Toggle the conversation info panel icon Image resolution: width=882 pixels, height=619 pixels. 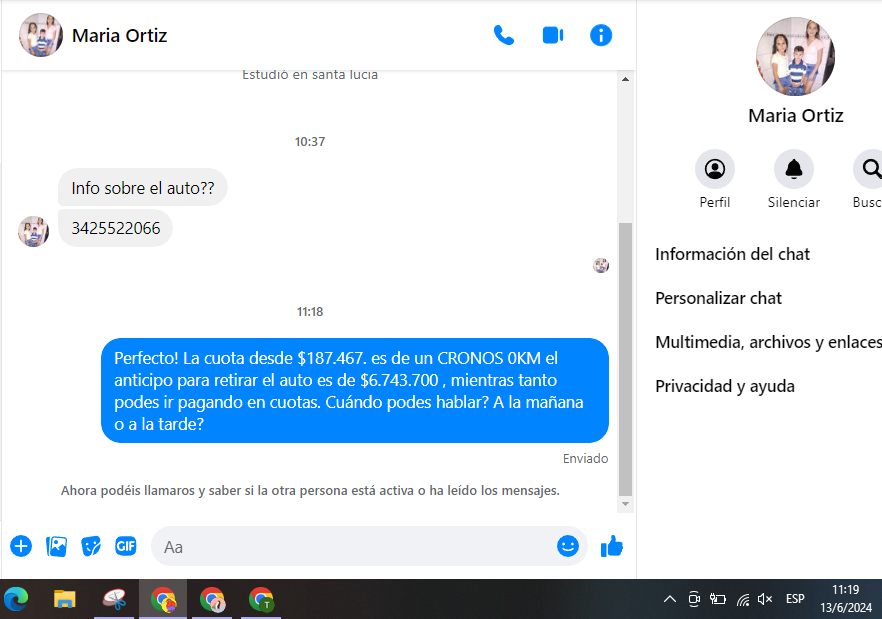point(601,36)
